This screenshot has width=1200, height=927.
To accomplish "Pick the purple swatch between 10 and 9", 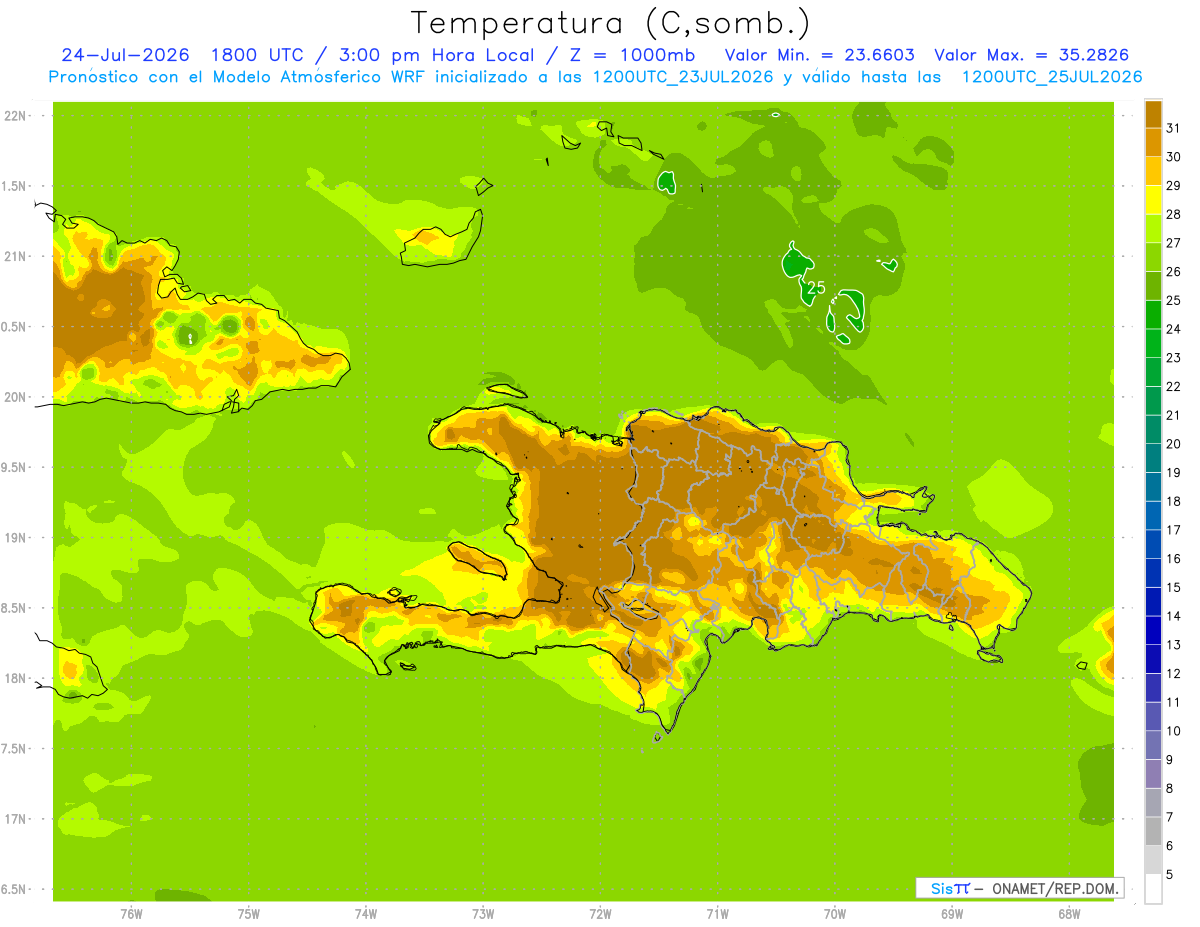I will pos(1153,745).
